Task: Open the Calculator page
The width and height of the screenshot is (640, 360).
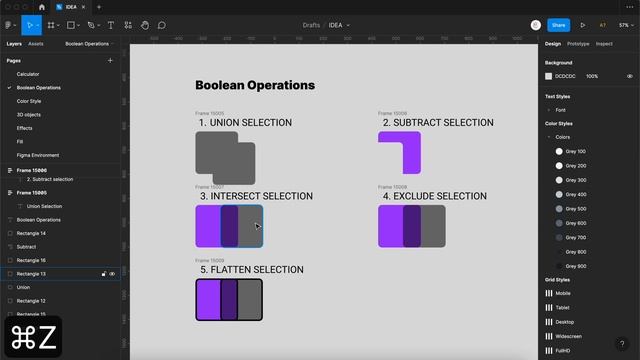Action: (x=28, y=74)
